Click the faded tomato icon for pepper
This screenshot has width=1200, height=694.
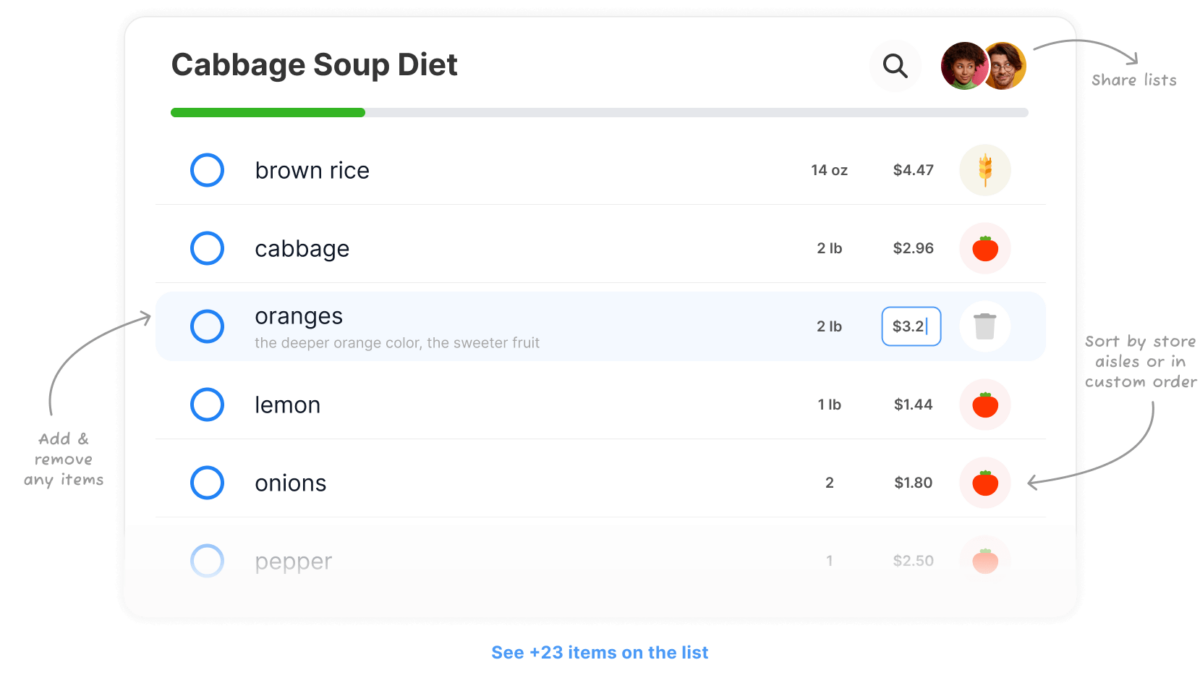(x=985, y=560)
